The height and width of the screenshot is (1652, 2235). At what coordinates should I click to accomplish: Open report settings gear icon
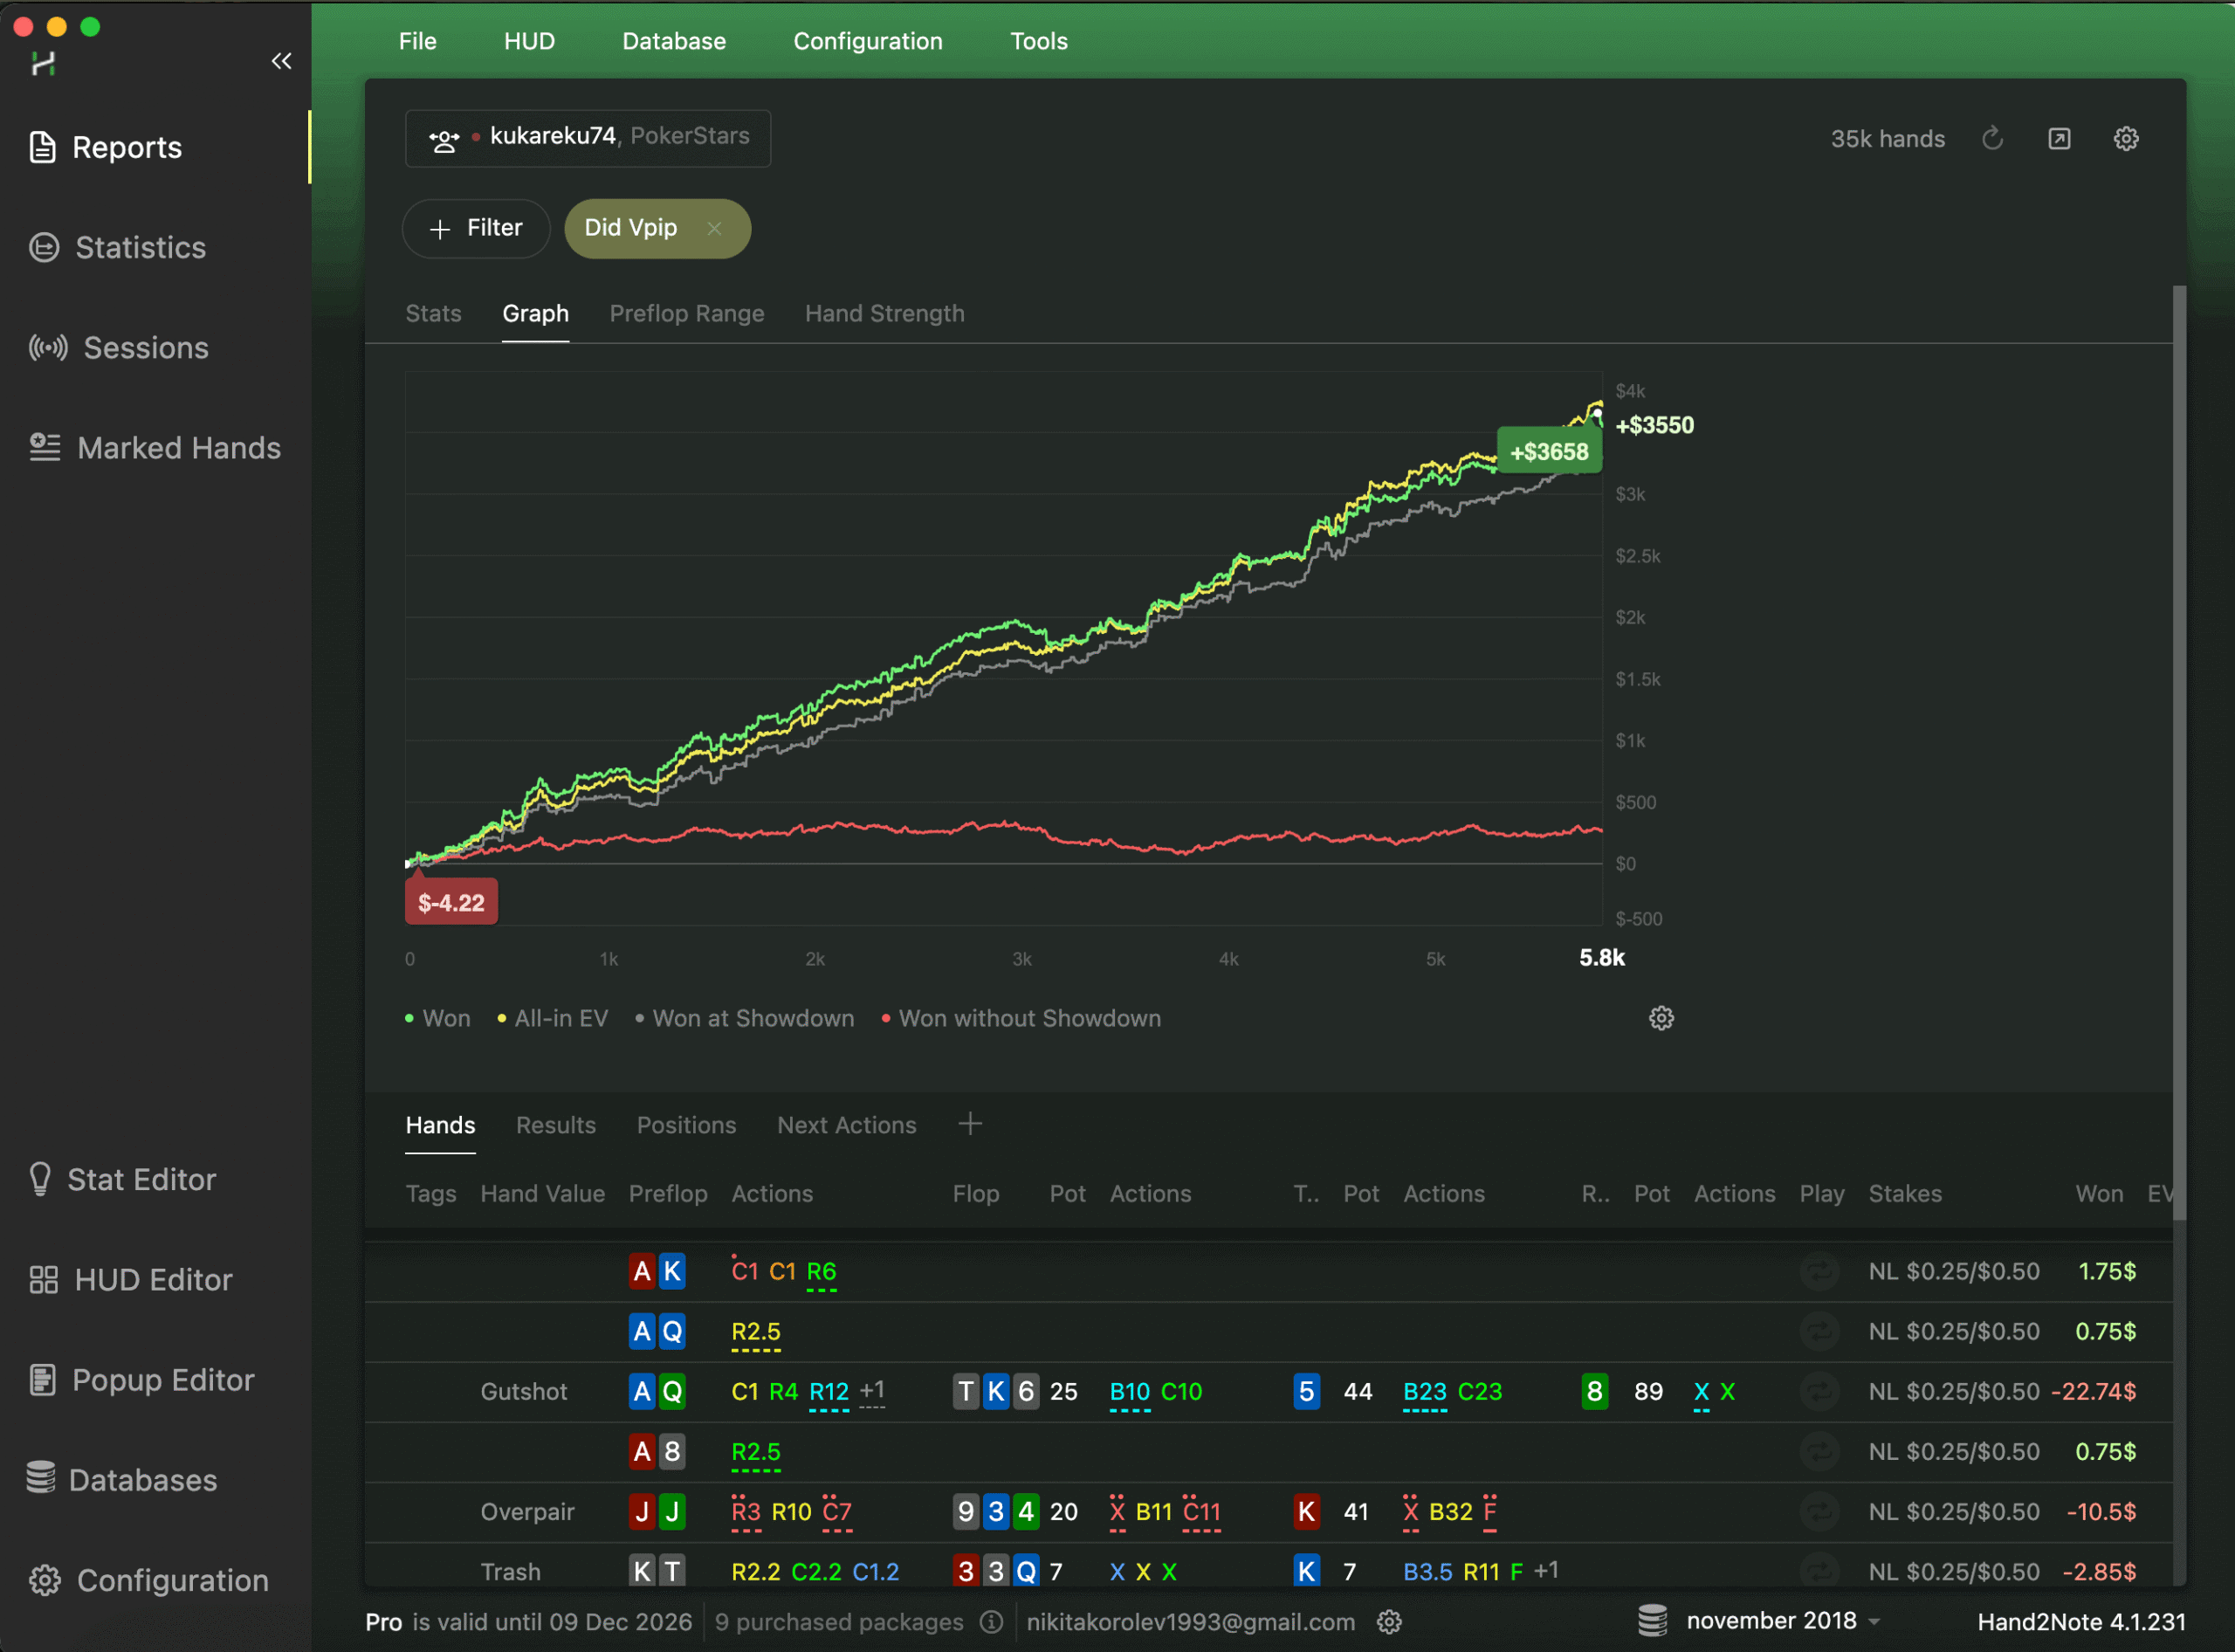click(x=2126, y=139)
